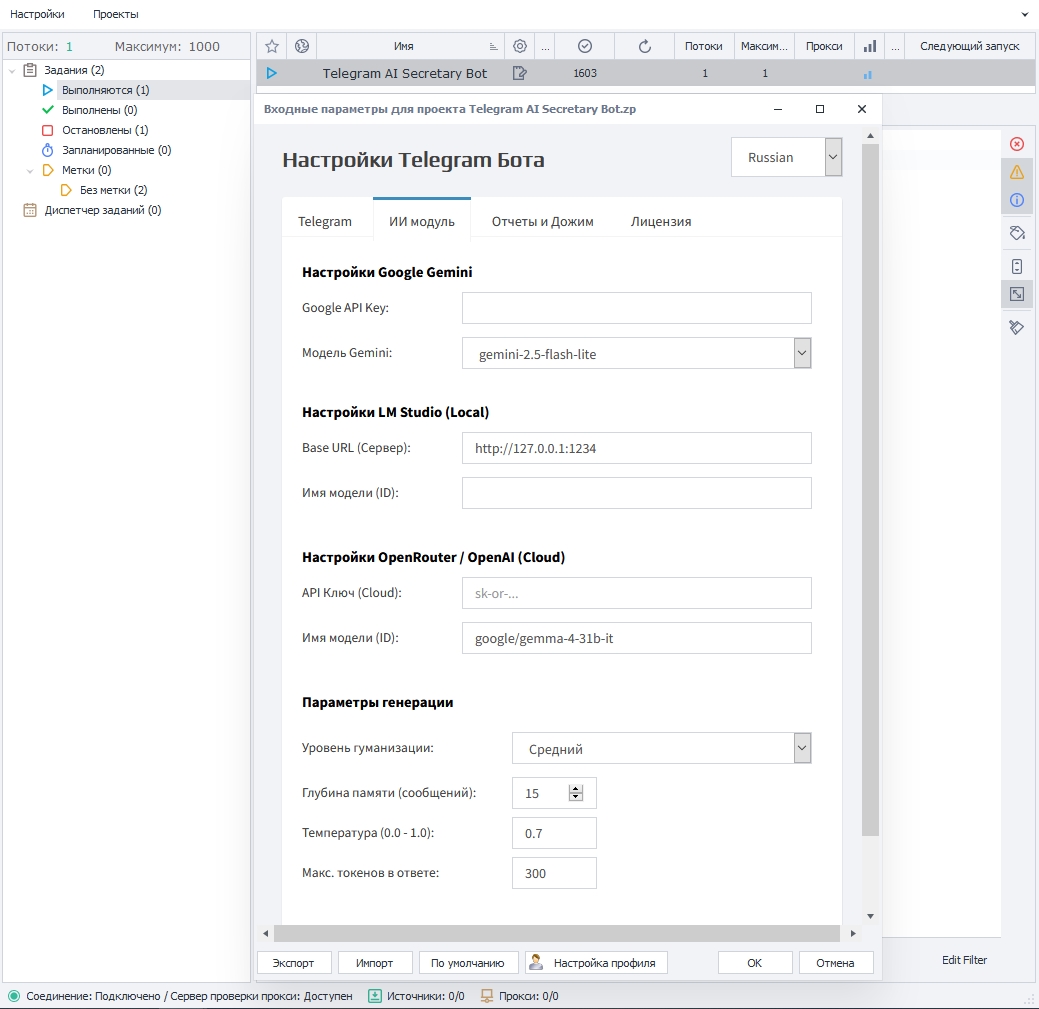Switch to the Telegram tab
This screenshot has width=1039, height=1009.
pyautogui.click(x=325, y=221)
